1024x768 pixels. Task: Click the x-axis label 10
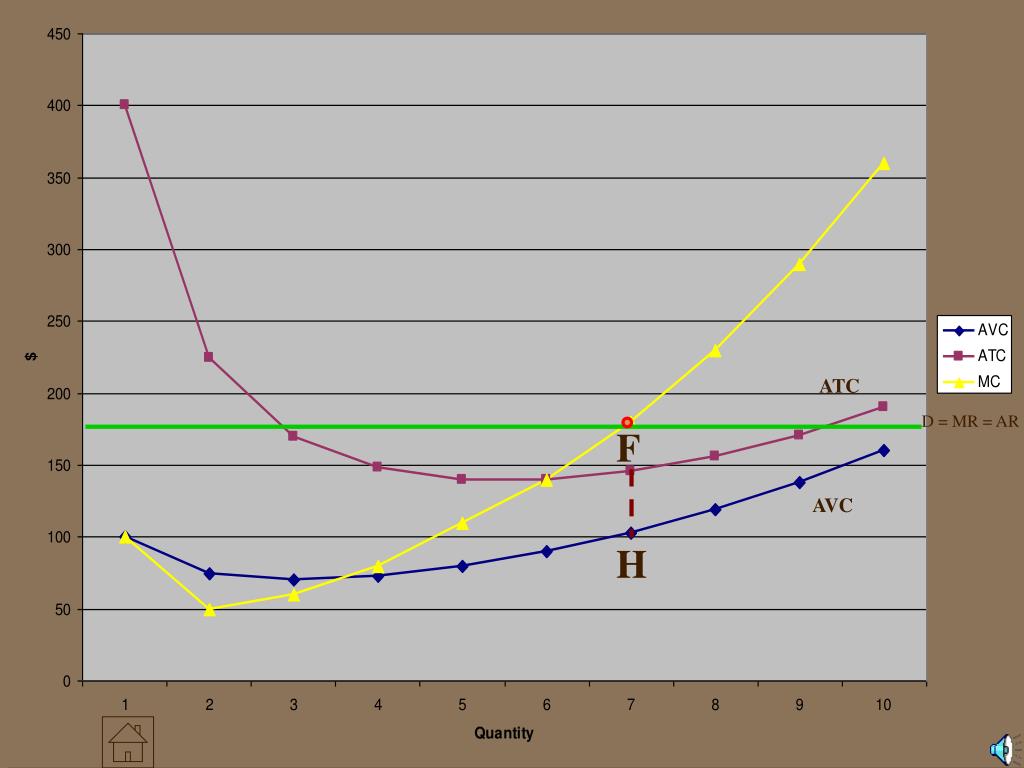(883, 705)
